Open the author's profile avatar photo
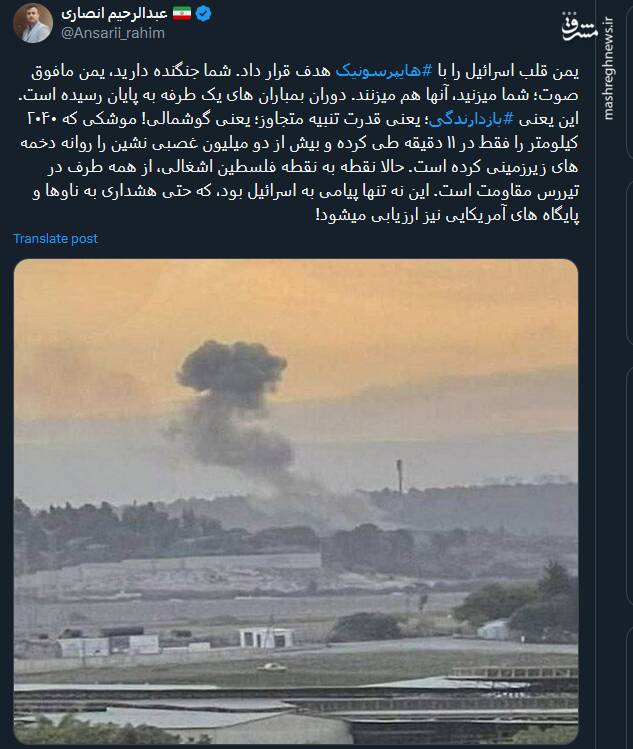 [x=32, y=23]
